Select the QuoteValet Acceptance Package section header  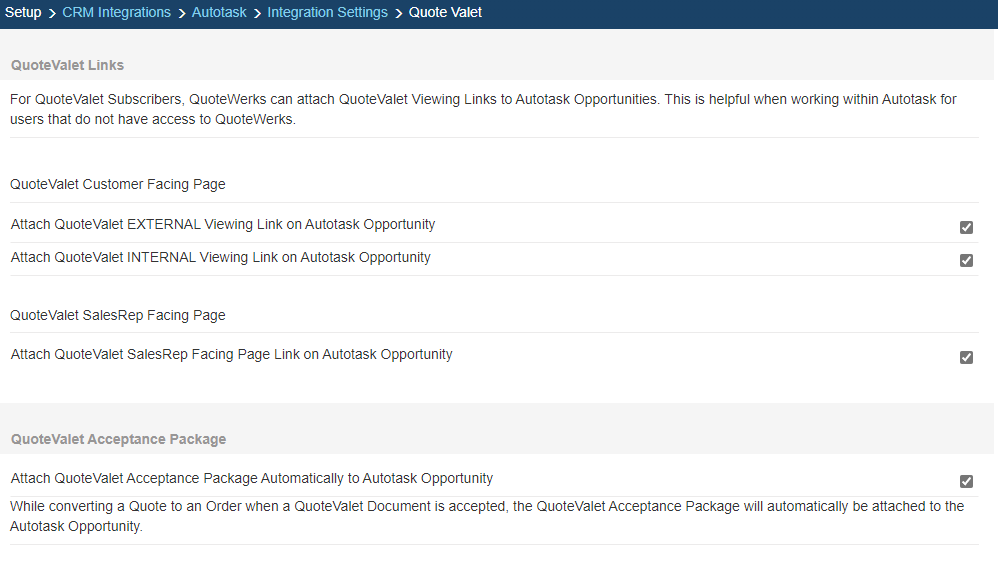point(118,439)
